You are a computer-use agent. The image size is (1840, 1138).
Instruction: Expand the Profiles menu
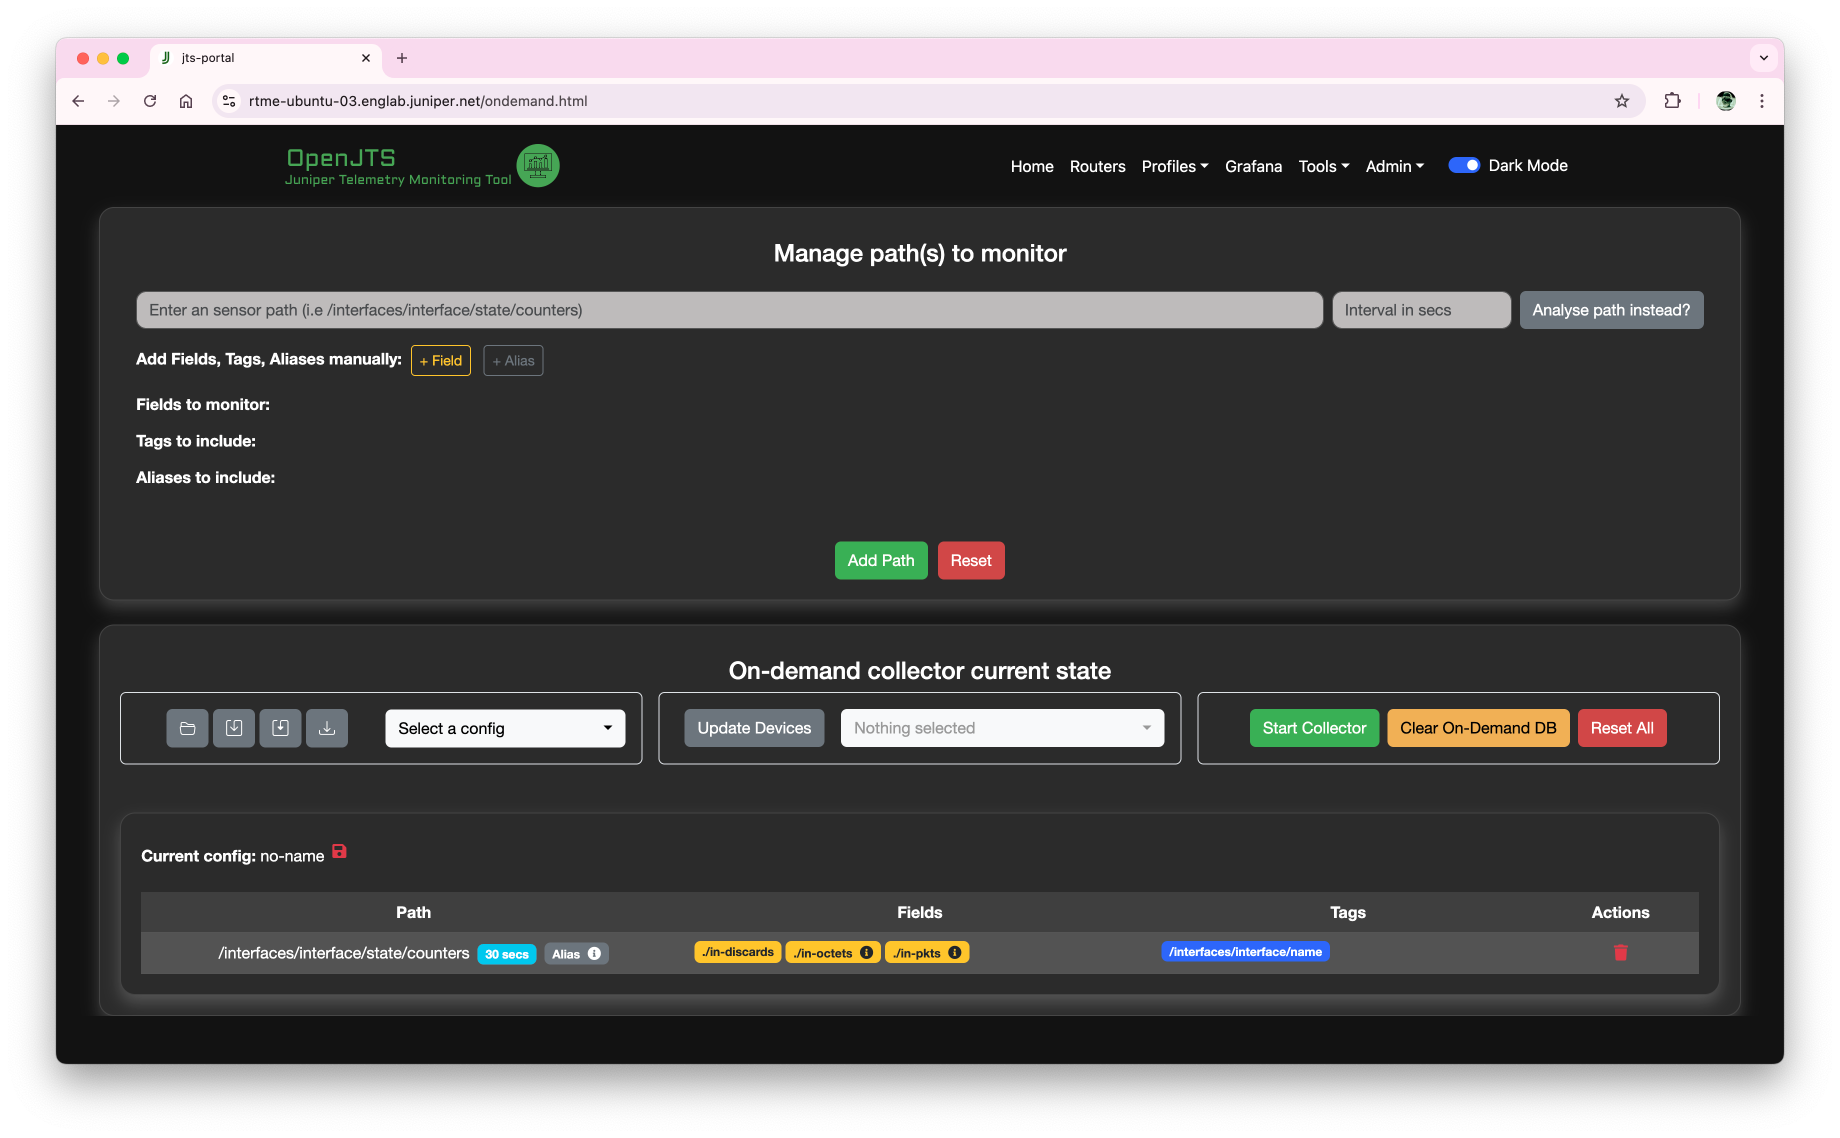(x=1174, y=167)
